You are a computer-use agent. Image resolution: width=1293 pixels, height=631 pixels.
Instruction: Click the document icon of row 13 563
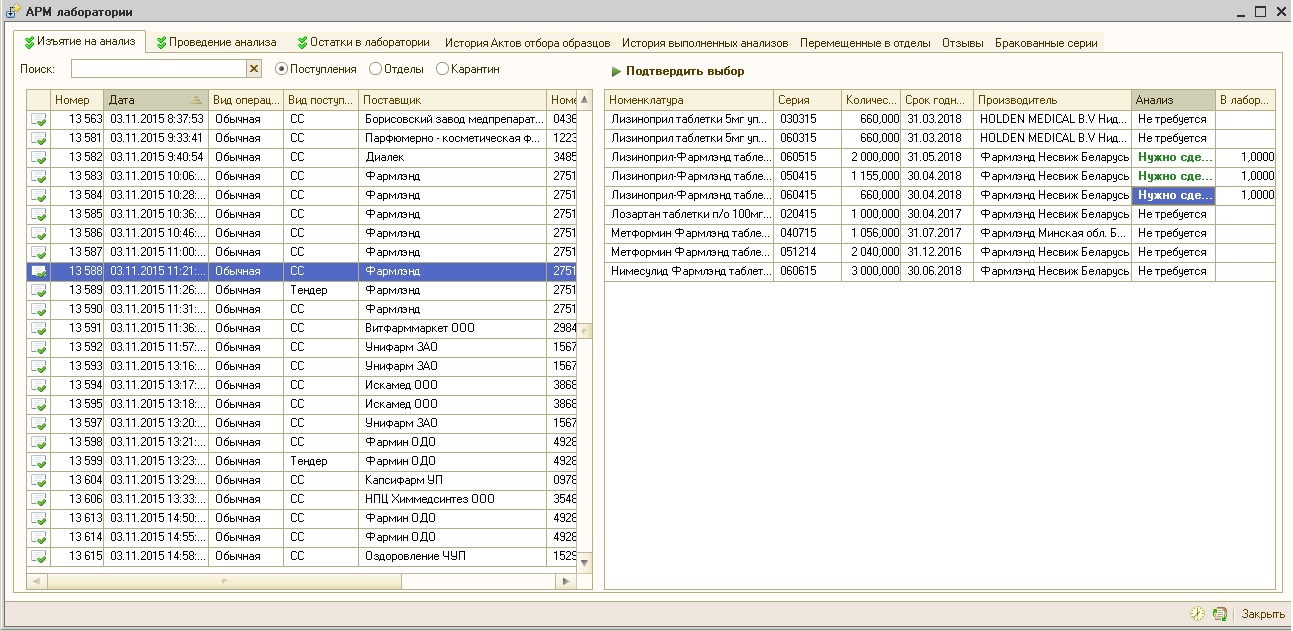39,119
